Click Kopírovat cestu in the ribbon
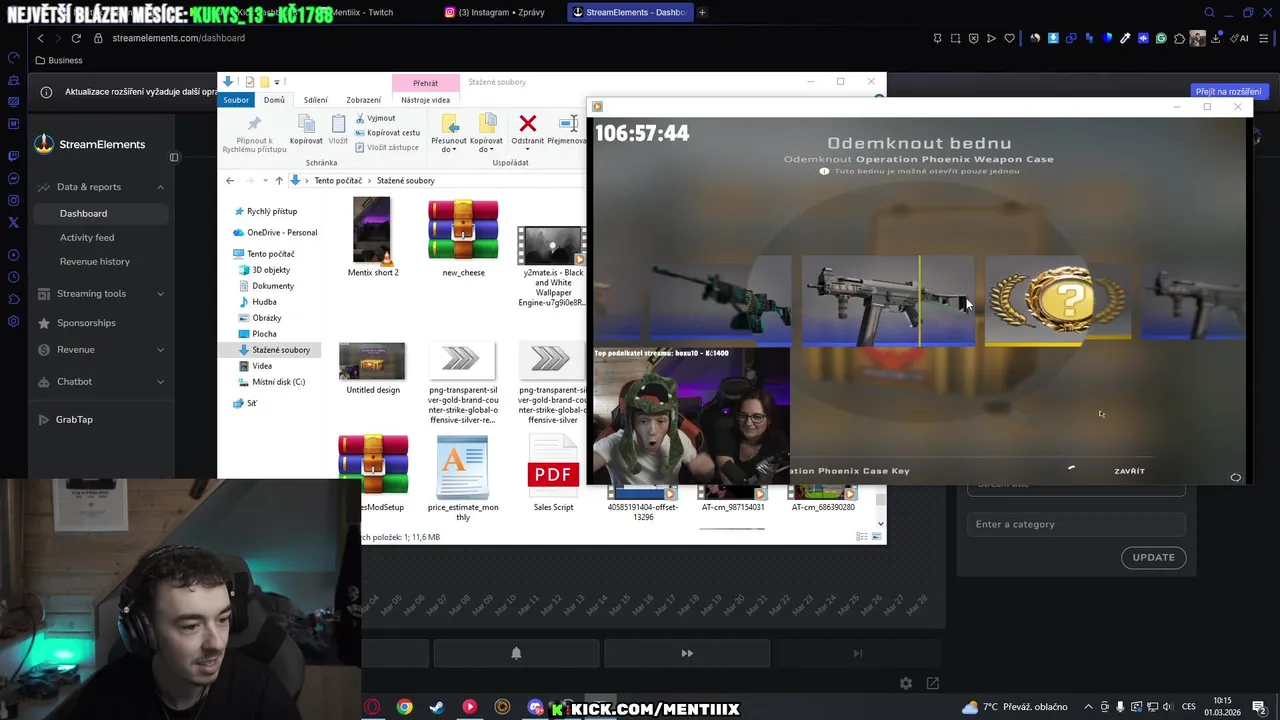This screenshot has width=1280, height=720. 388,132
